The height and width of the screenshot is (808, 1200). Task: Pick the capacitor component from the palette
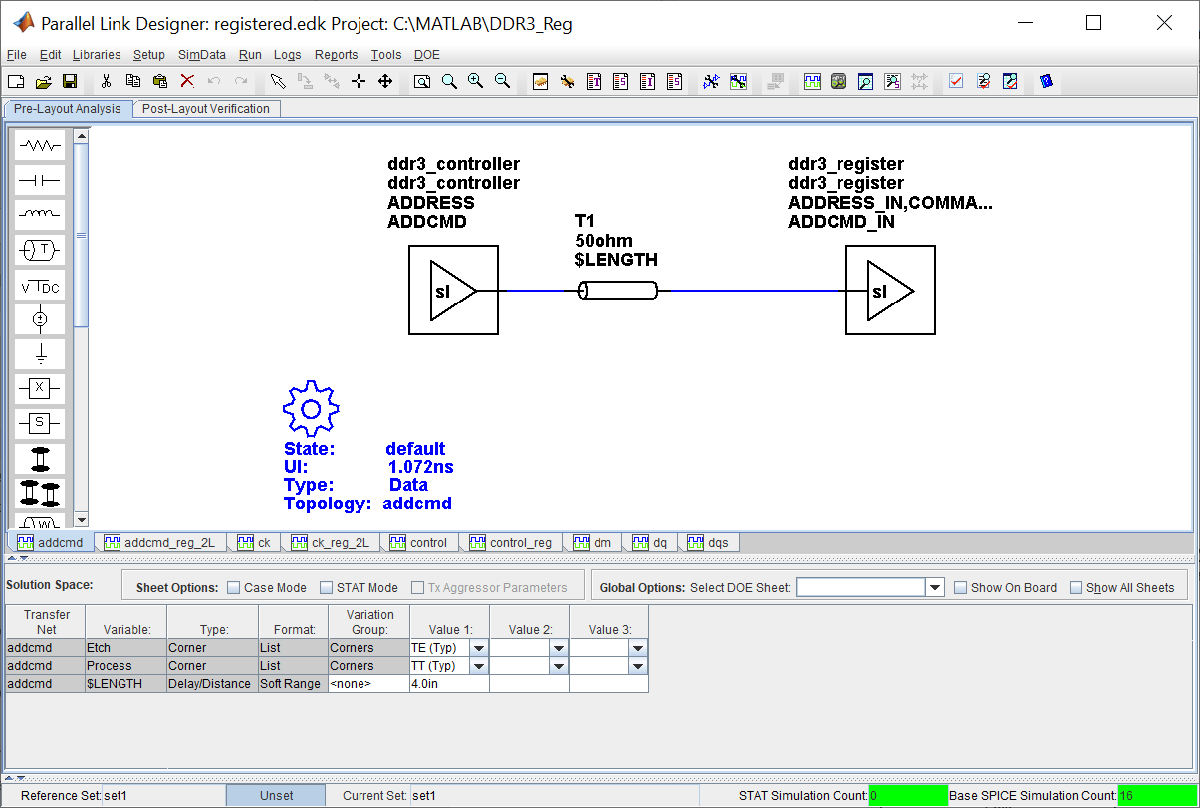[x=40, y=181]
